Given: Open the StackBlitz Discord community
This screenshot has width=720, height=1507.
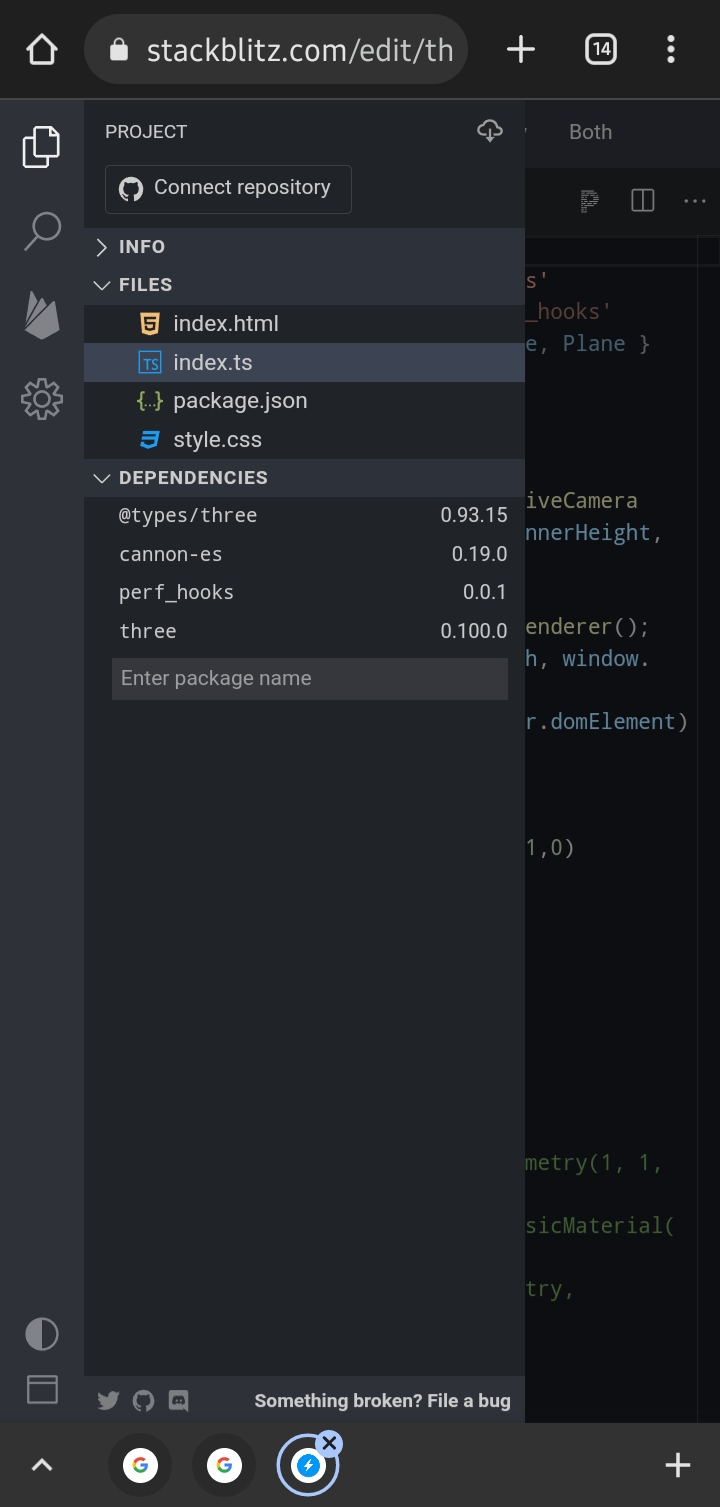Looking at the screenshot, I should point(178,1400).
